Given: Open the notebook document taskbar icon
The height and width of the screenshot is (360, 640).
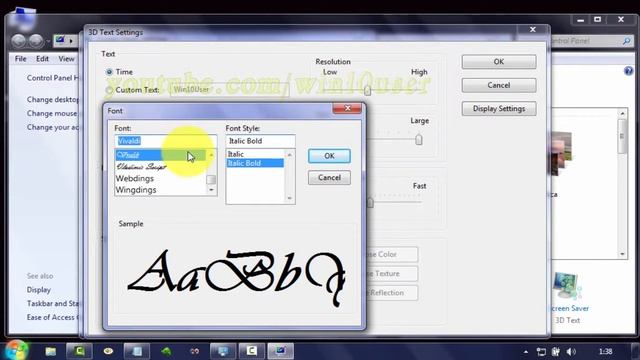Looking at the screenshot, I should pyautogui.click(x=137, y=351).
